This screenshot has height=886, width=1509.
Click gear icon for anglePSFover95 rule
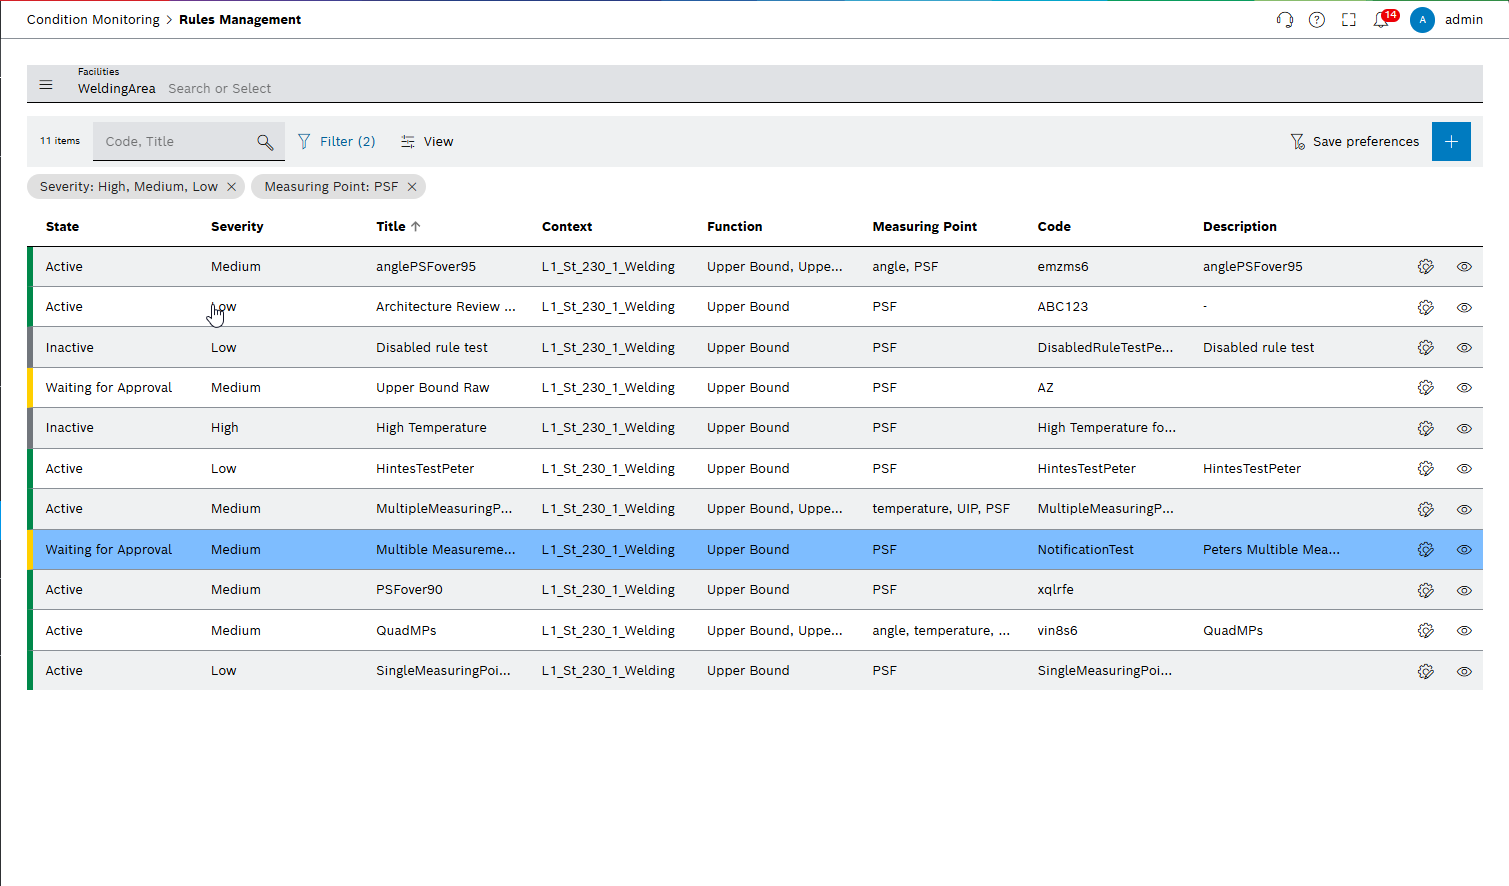click(x=1426, y=267)
